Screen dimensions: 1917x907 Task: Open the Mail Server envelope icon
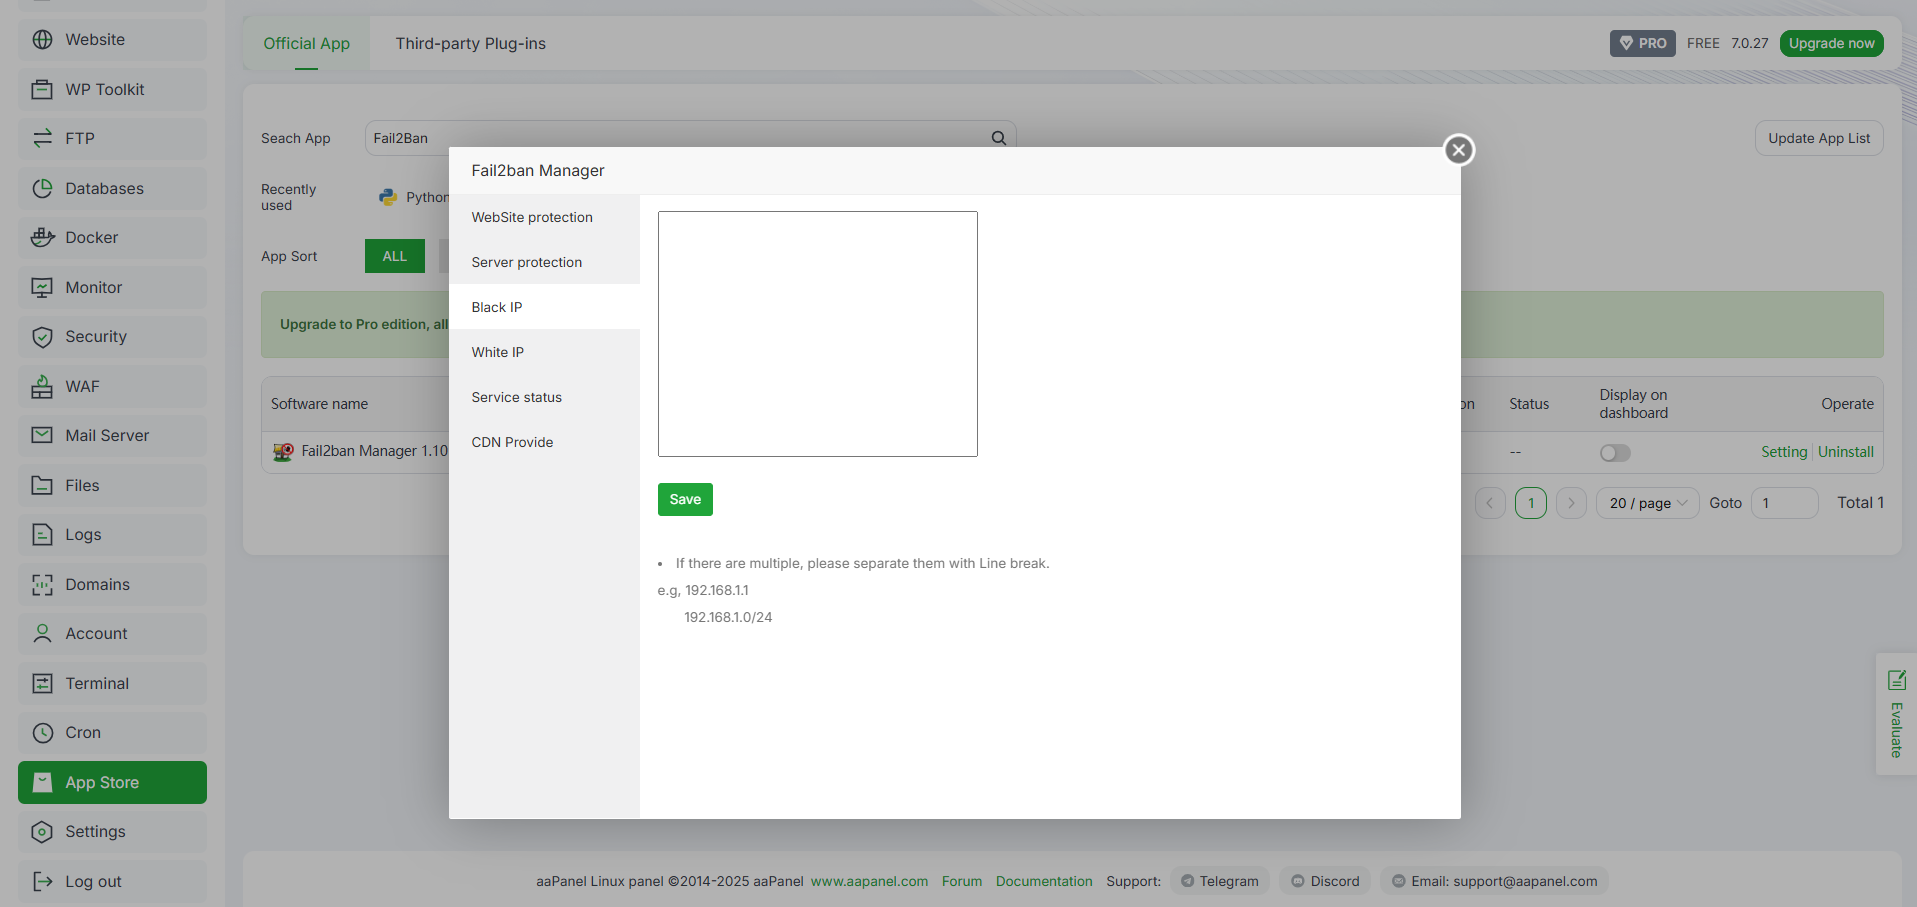pos(42,436)
